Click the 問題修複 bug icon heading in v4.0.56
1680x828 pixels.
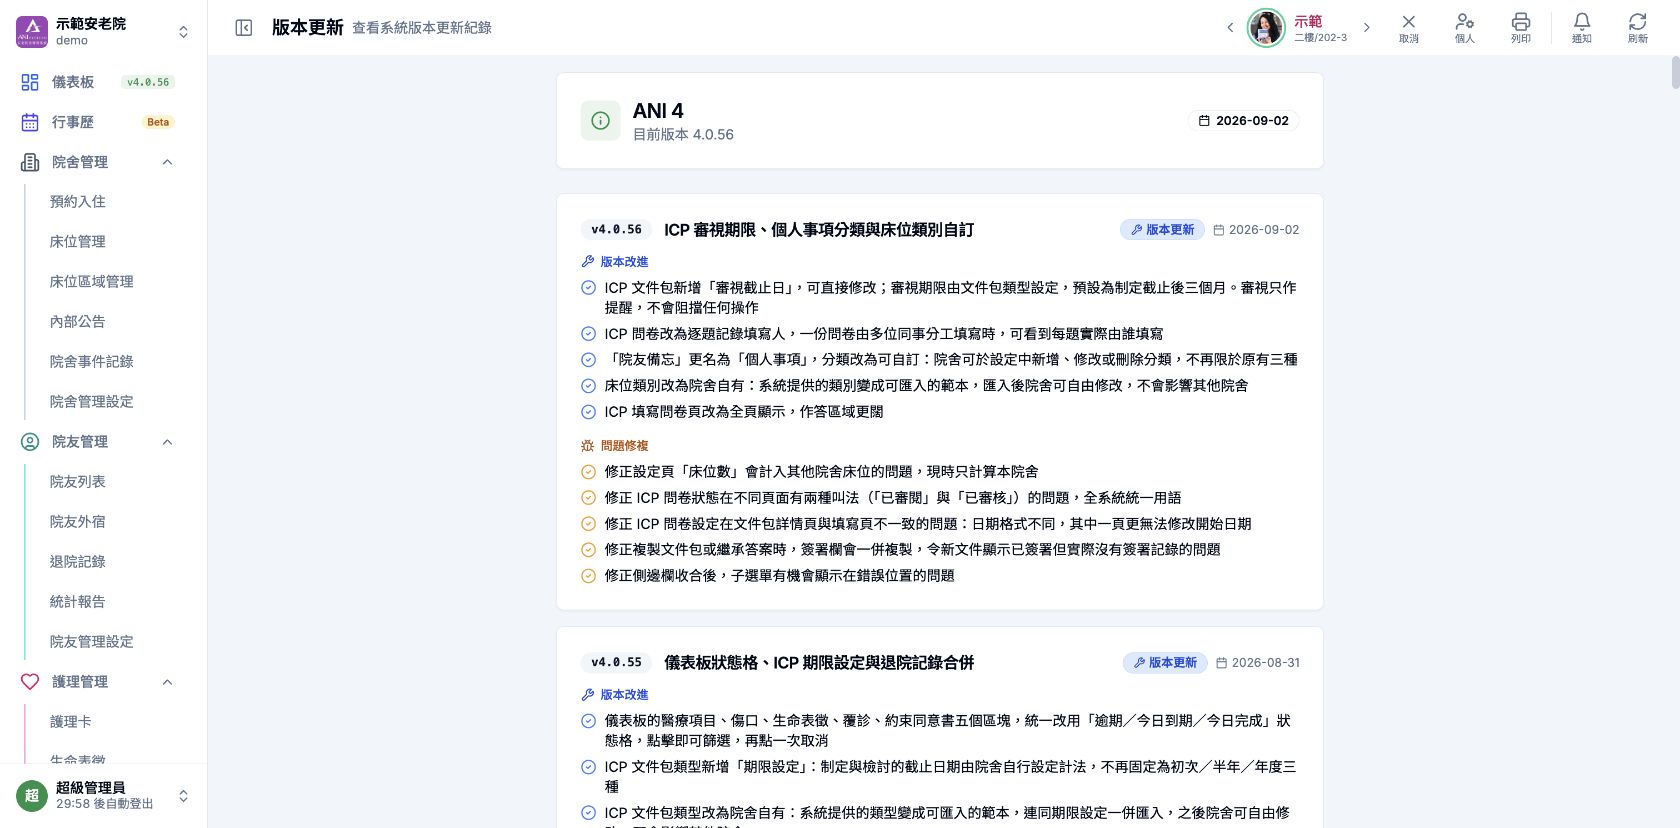(615, 446)
